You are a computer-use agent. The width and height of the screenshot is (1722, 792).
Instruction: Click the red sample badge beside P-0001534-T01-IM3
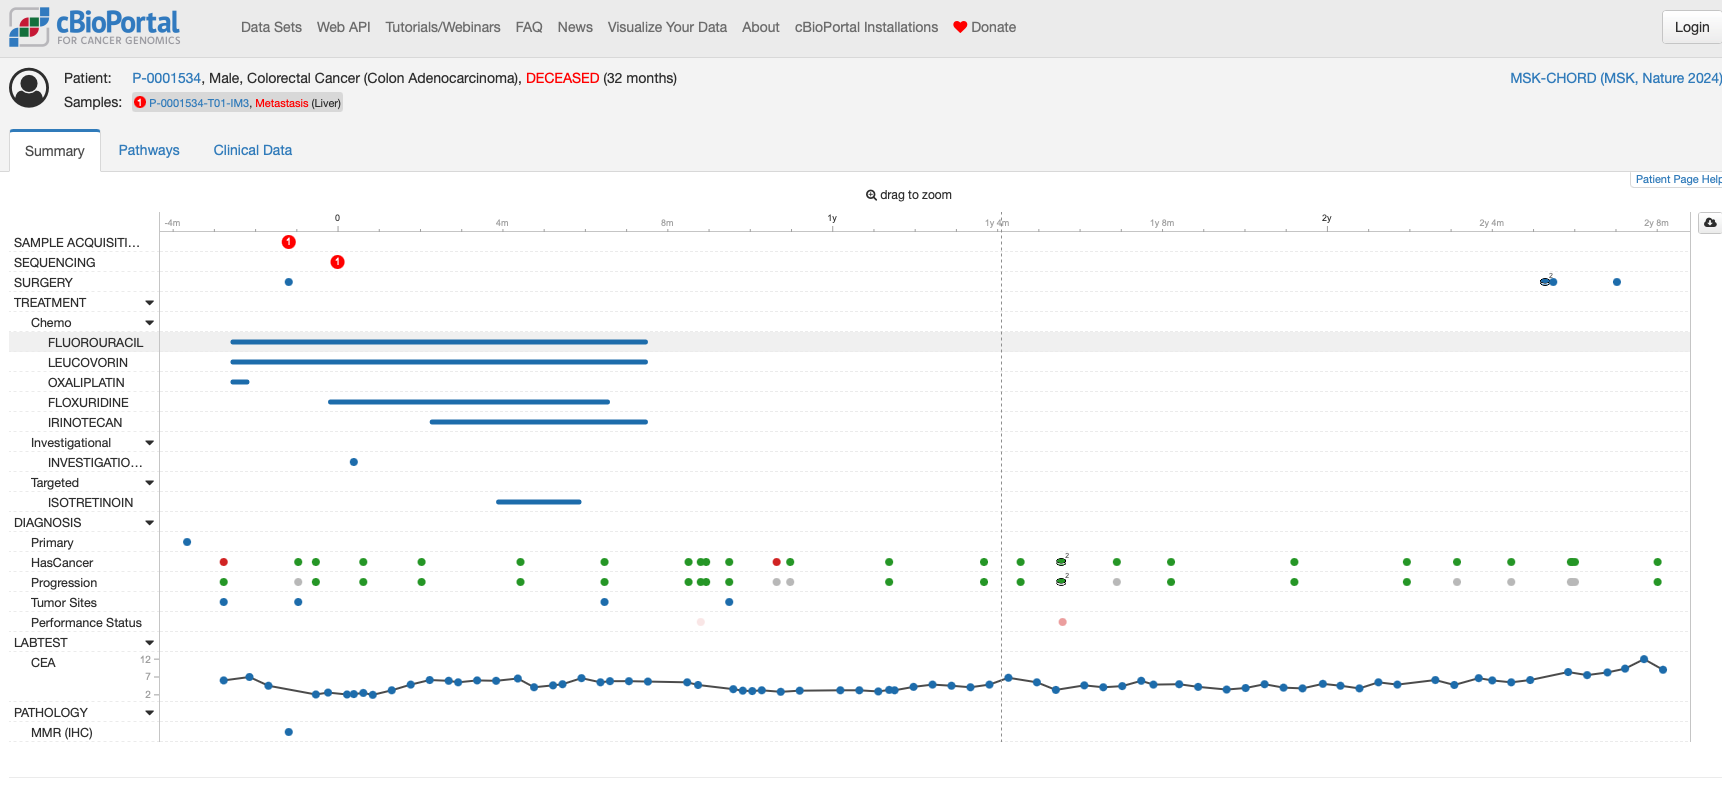coord(140,103)
